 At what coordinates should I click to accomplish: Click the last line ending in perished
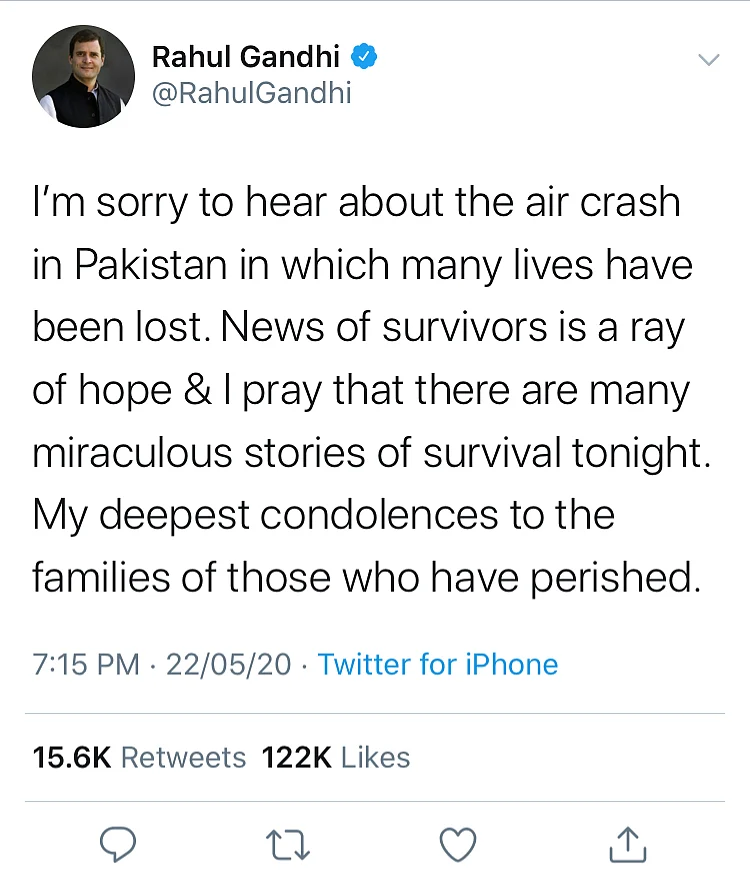coord(367,578)
